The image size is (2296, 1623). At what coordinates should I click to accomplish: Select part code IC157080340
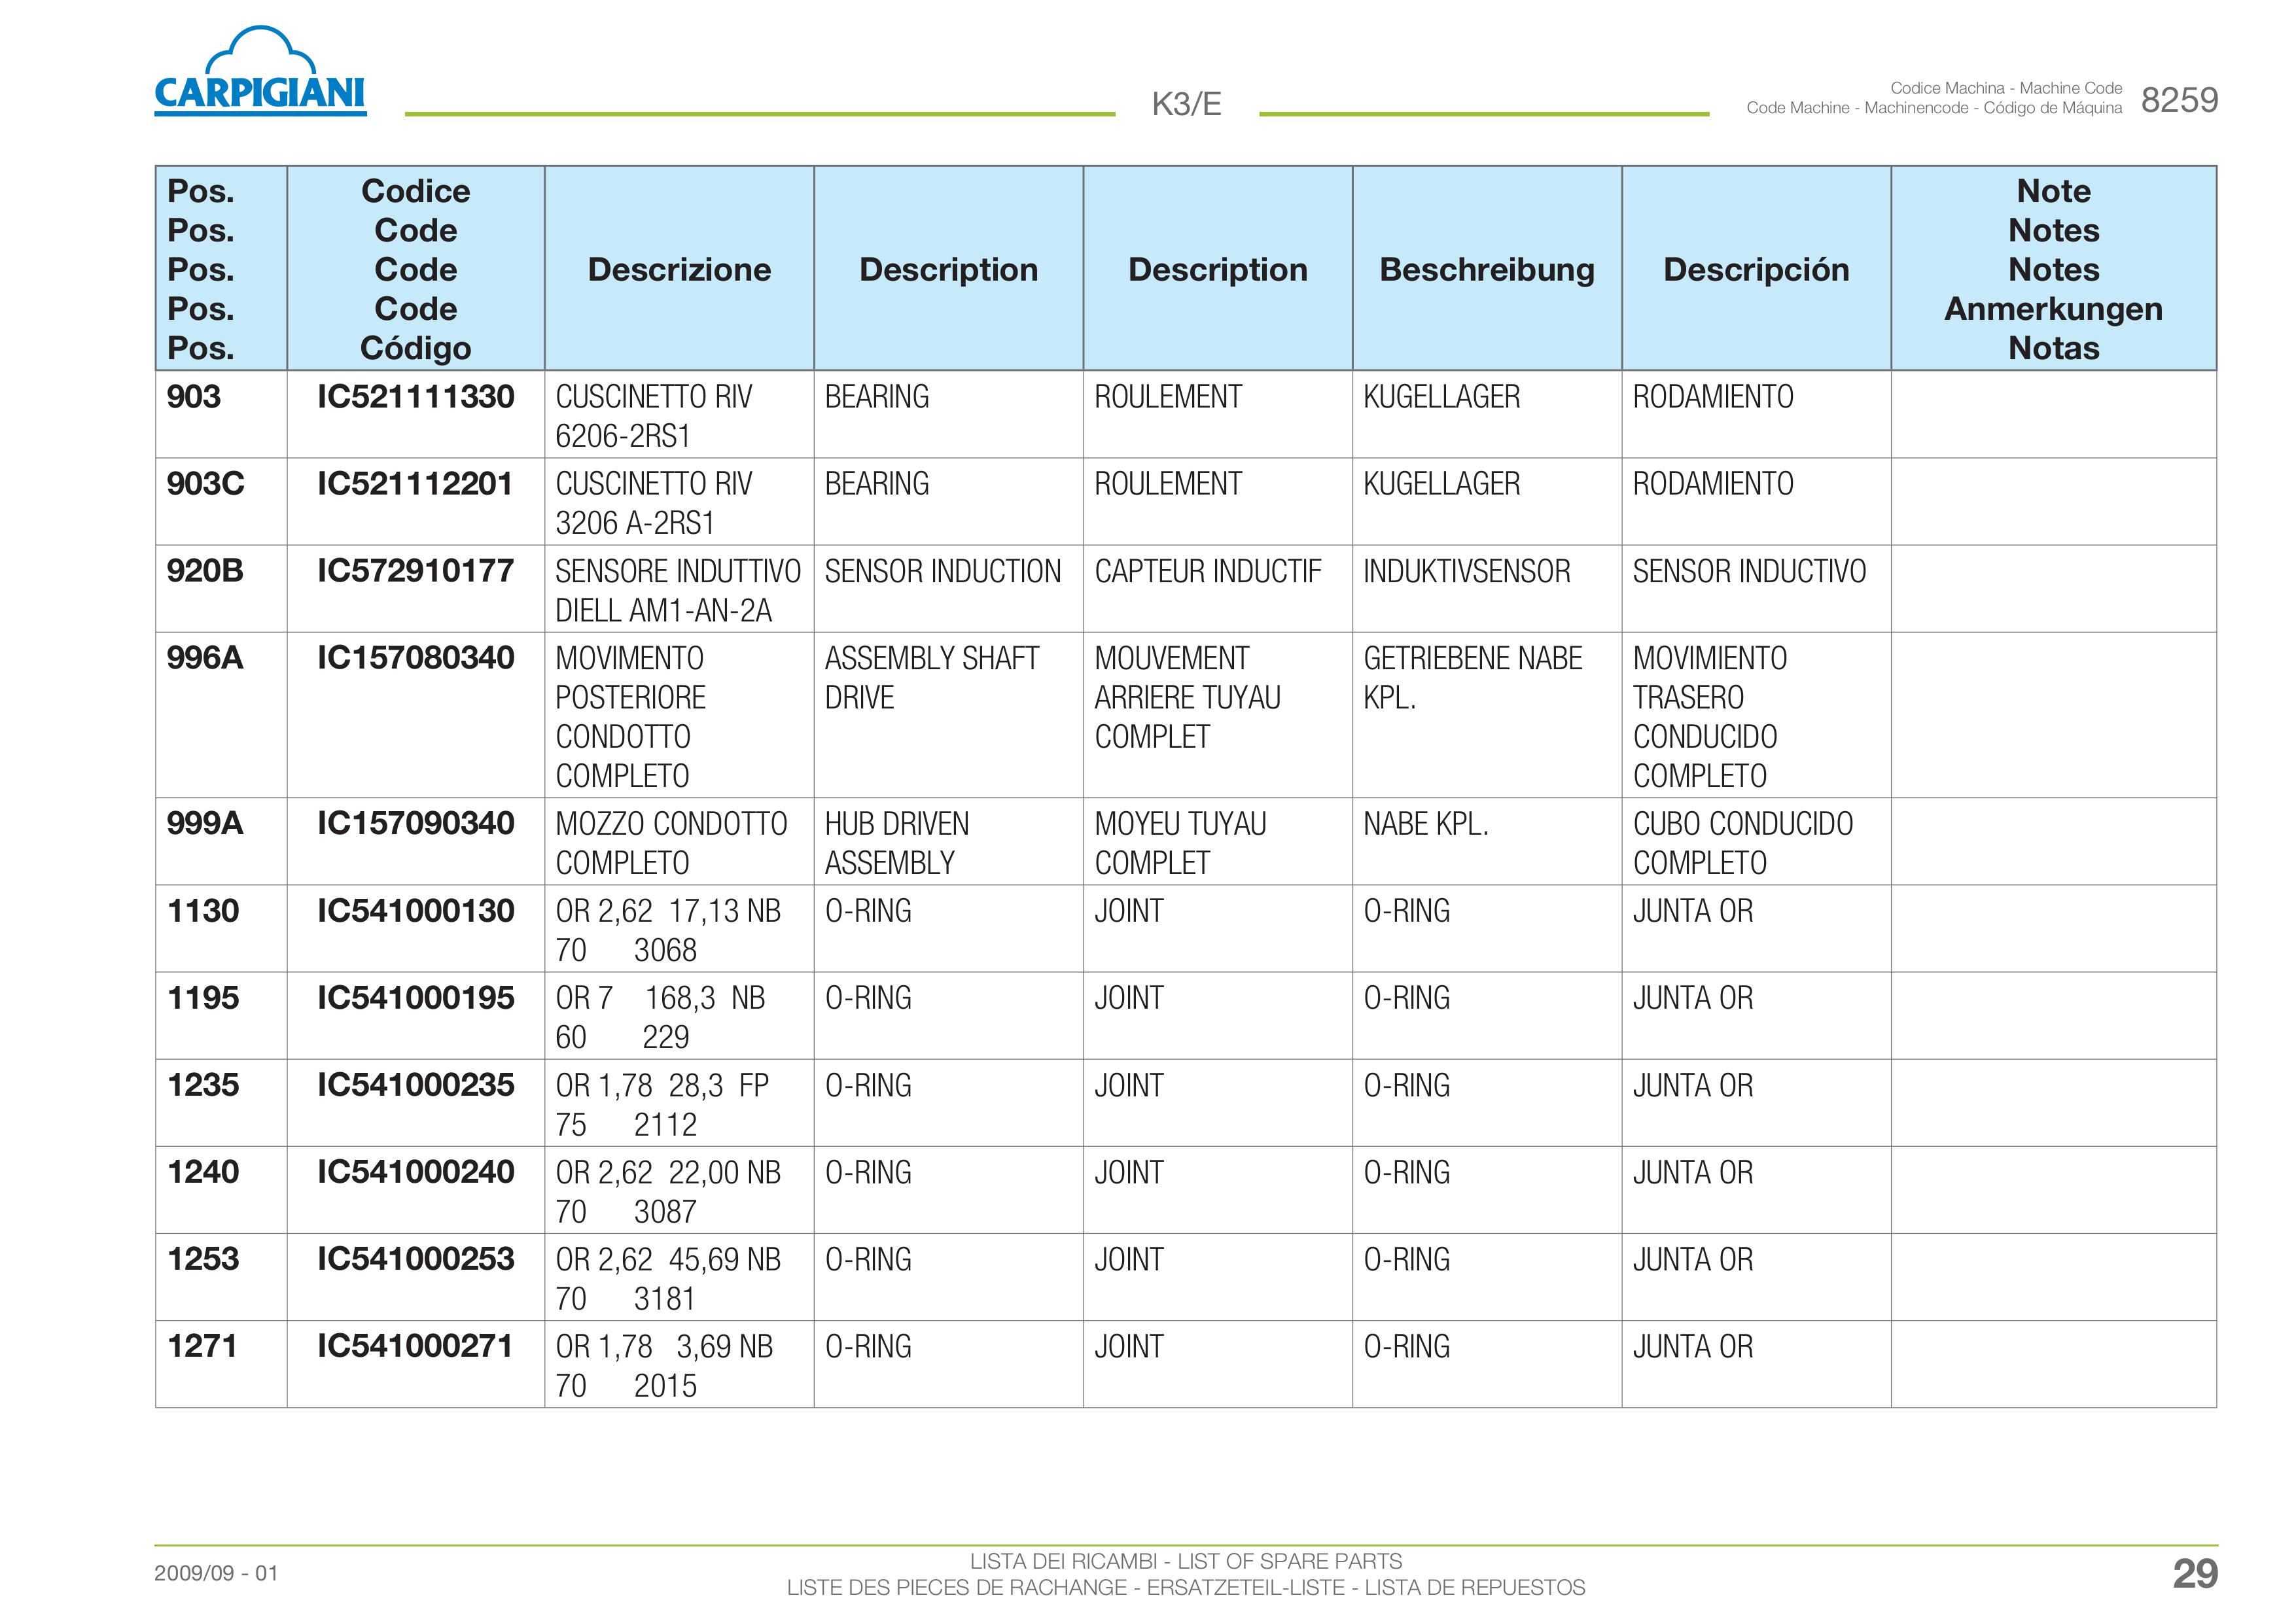click(415, 658)
